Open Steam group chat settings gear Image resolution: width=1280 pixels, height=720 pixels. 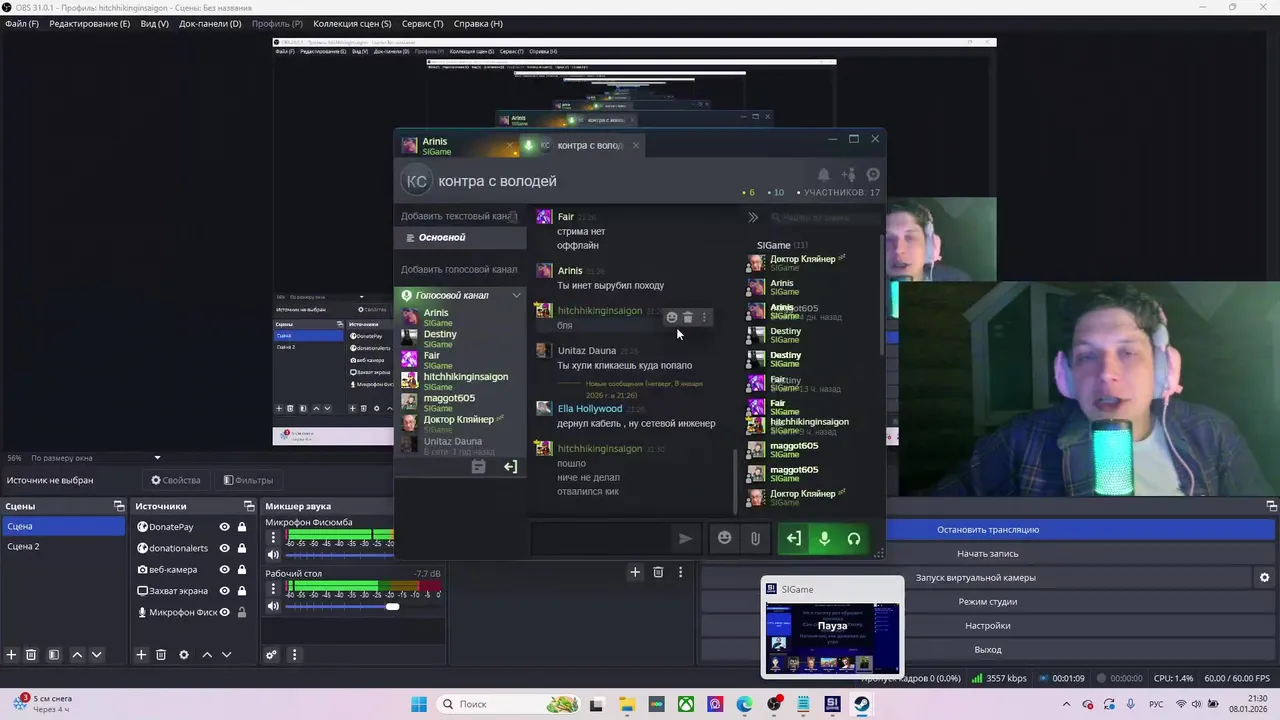pyautogui.click(x=873, y=175)
